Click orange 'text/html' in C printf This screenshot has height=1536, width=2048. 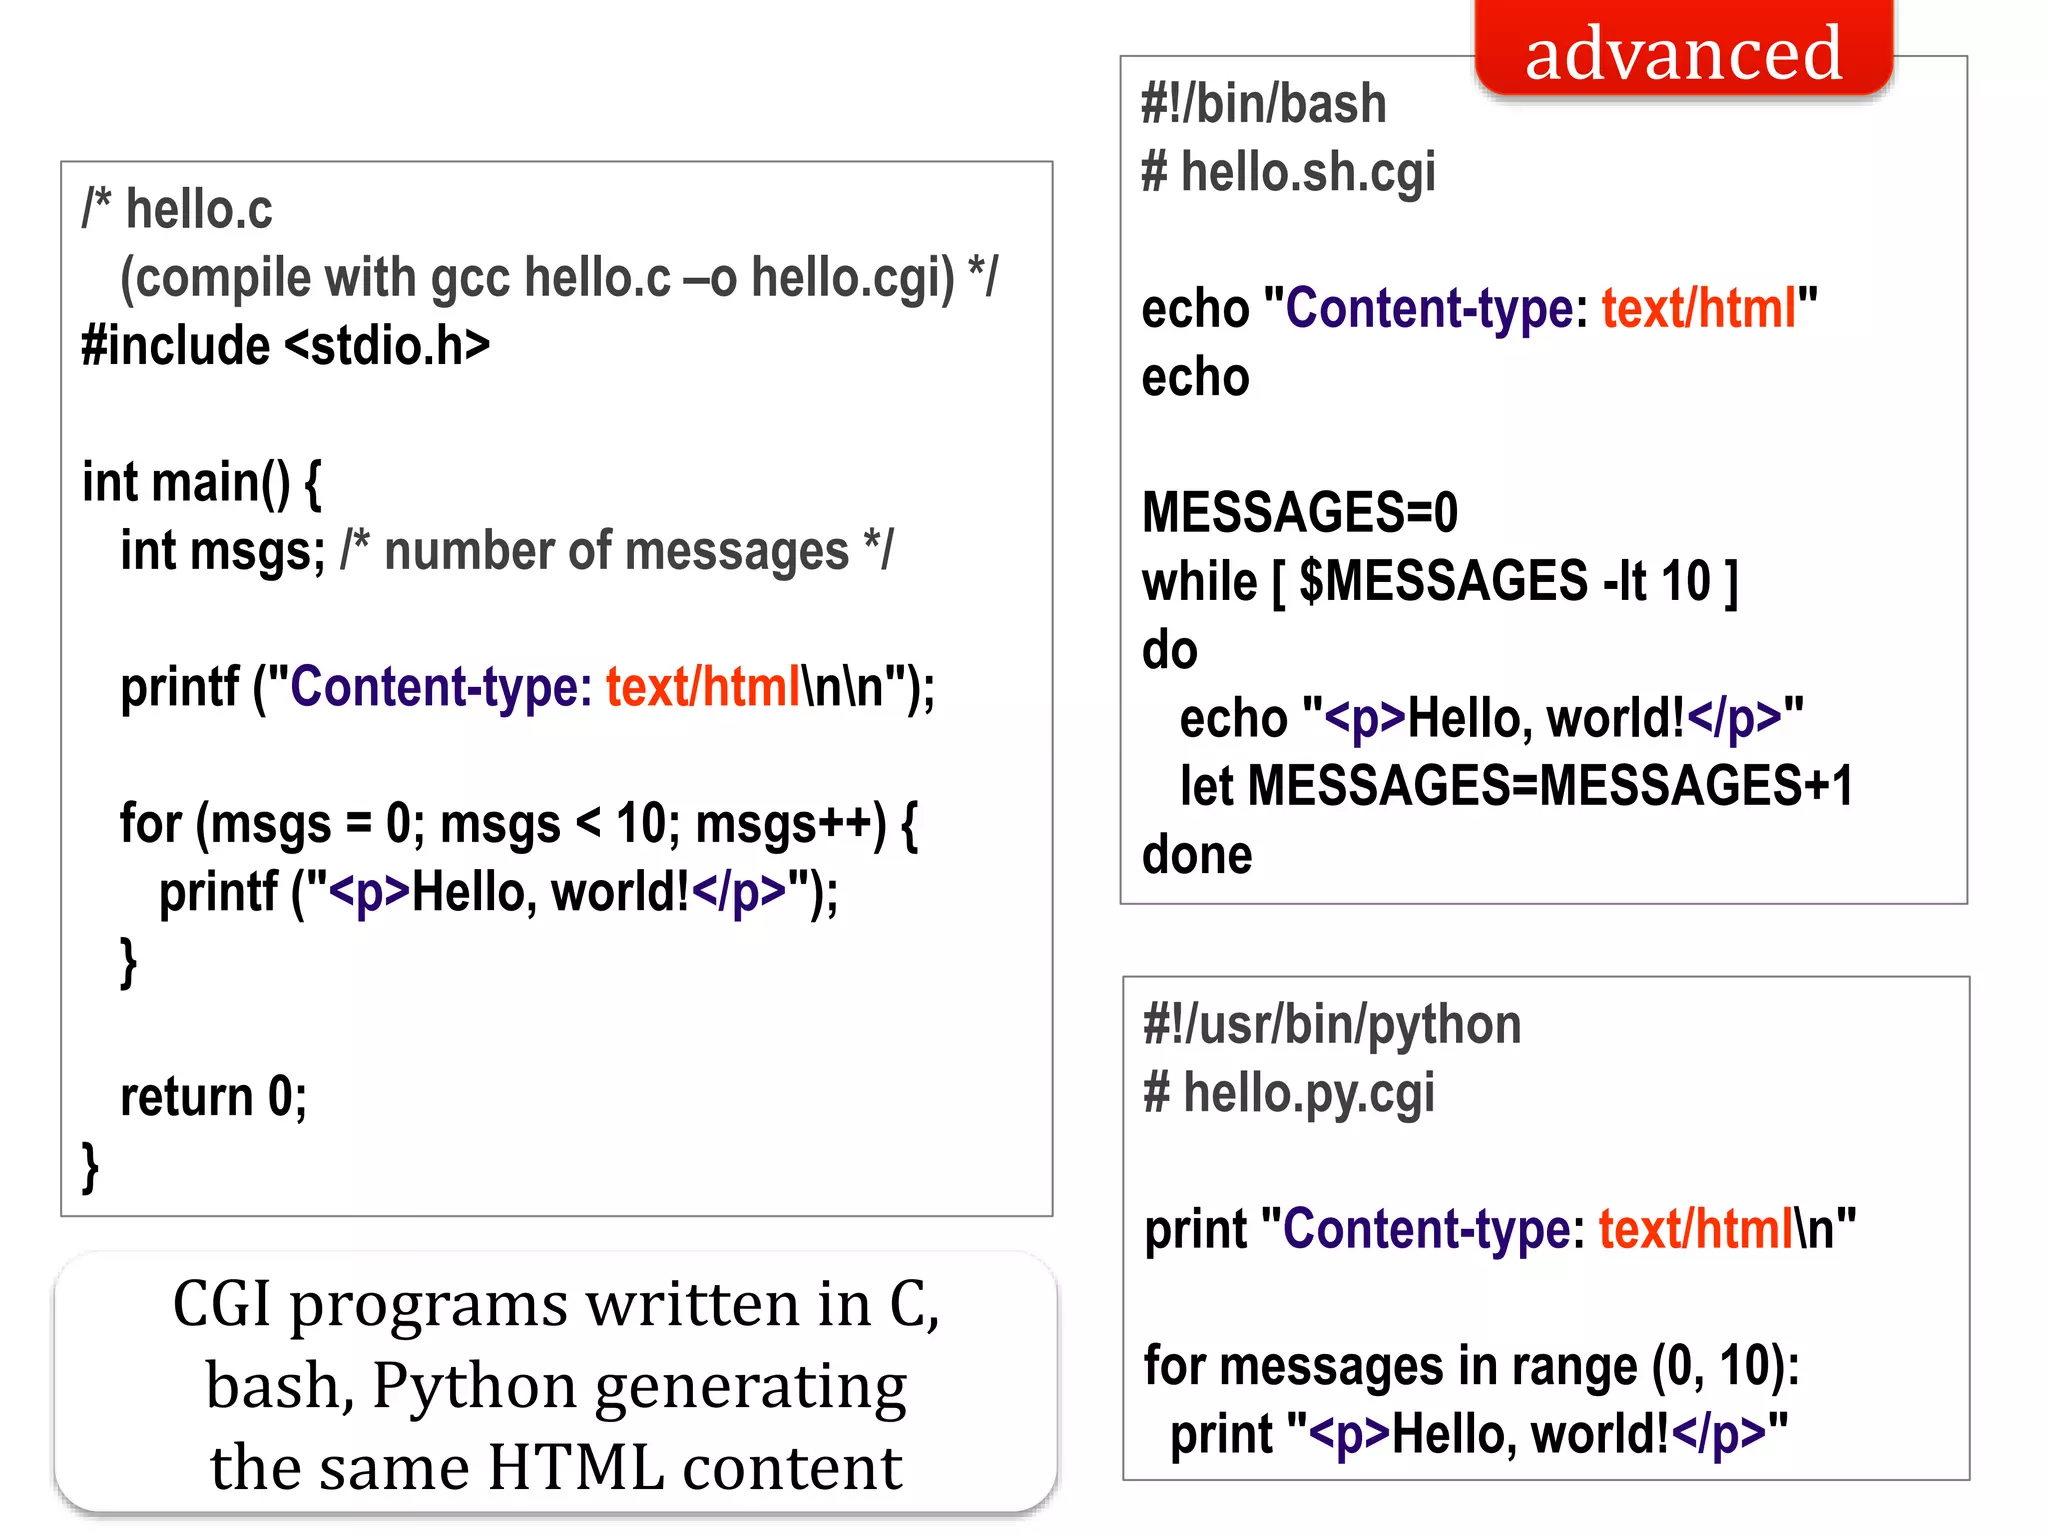click(703, 688)
